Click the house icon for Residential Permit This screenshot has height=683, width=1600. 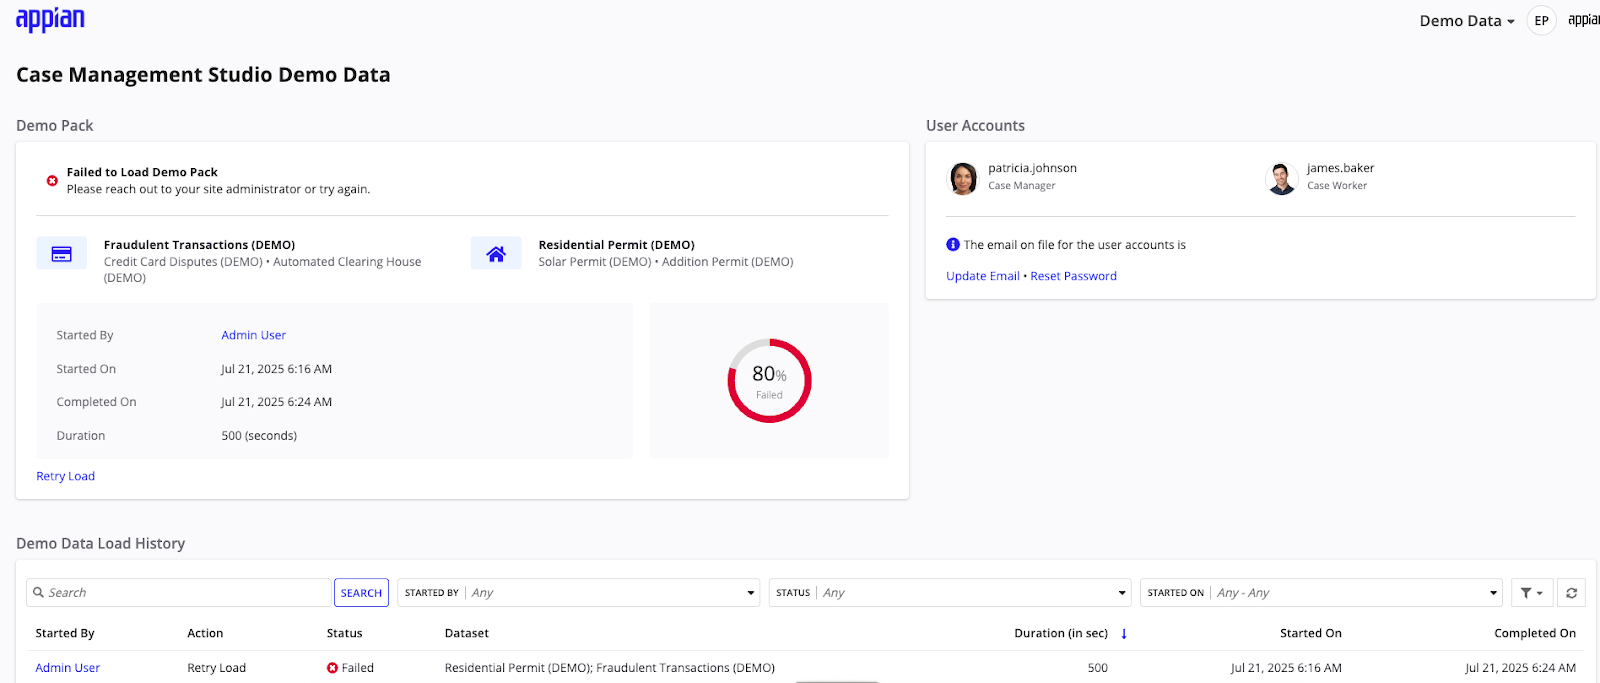click(x=496, y=254)
